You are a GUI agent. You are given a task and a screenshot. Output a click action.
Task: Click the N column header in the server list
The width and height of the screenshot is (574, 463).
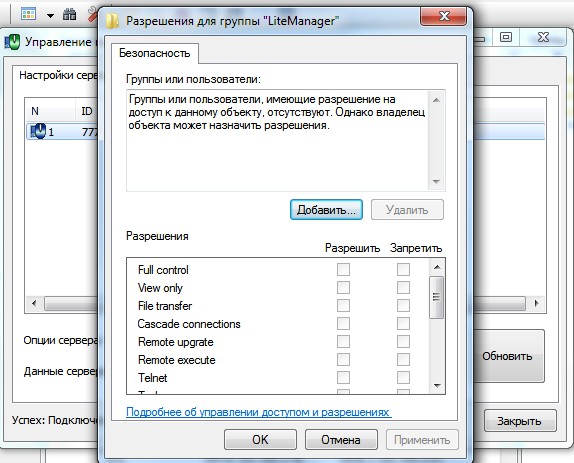click(x=51, y=111)
